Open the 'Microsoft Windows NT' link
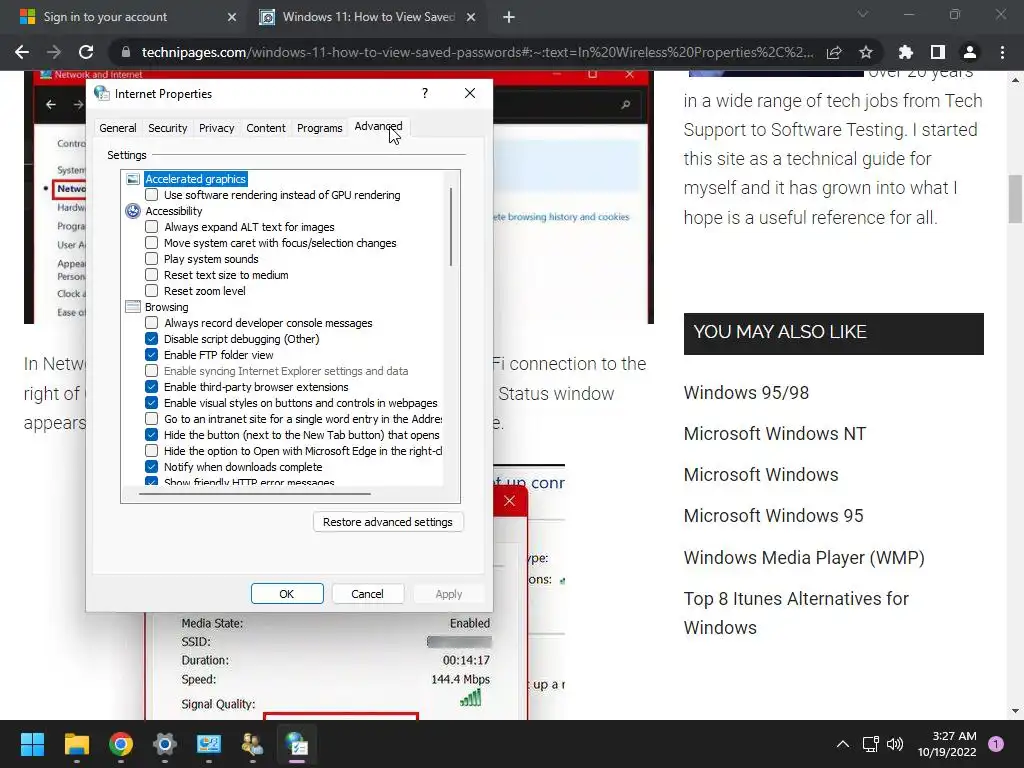 [775, 434]
